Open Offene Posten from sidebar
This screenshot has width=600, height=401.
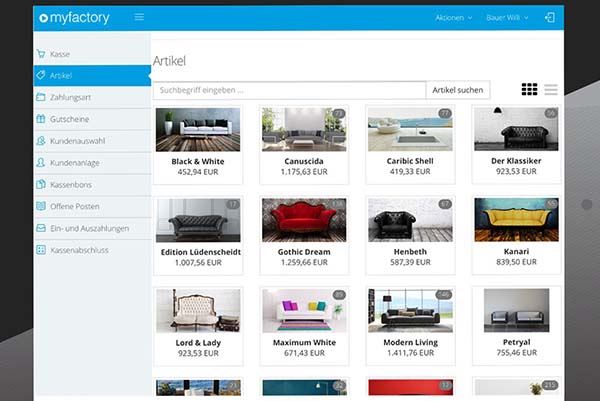tap(75, 206)
